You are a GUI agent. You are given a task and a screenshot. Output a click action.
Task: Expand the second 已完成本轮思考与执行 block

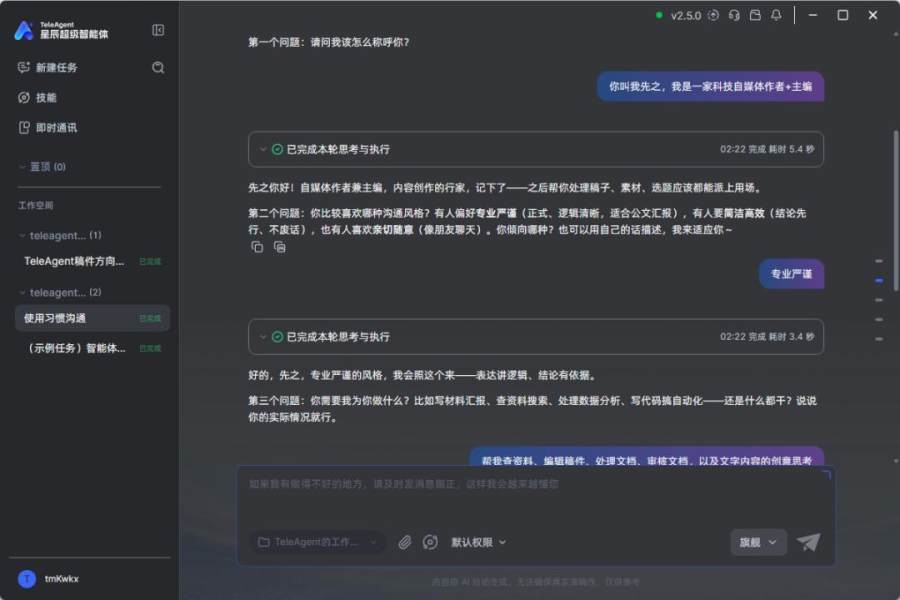point(536,336)
